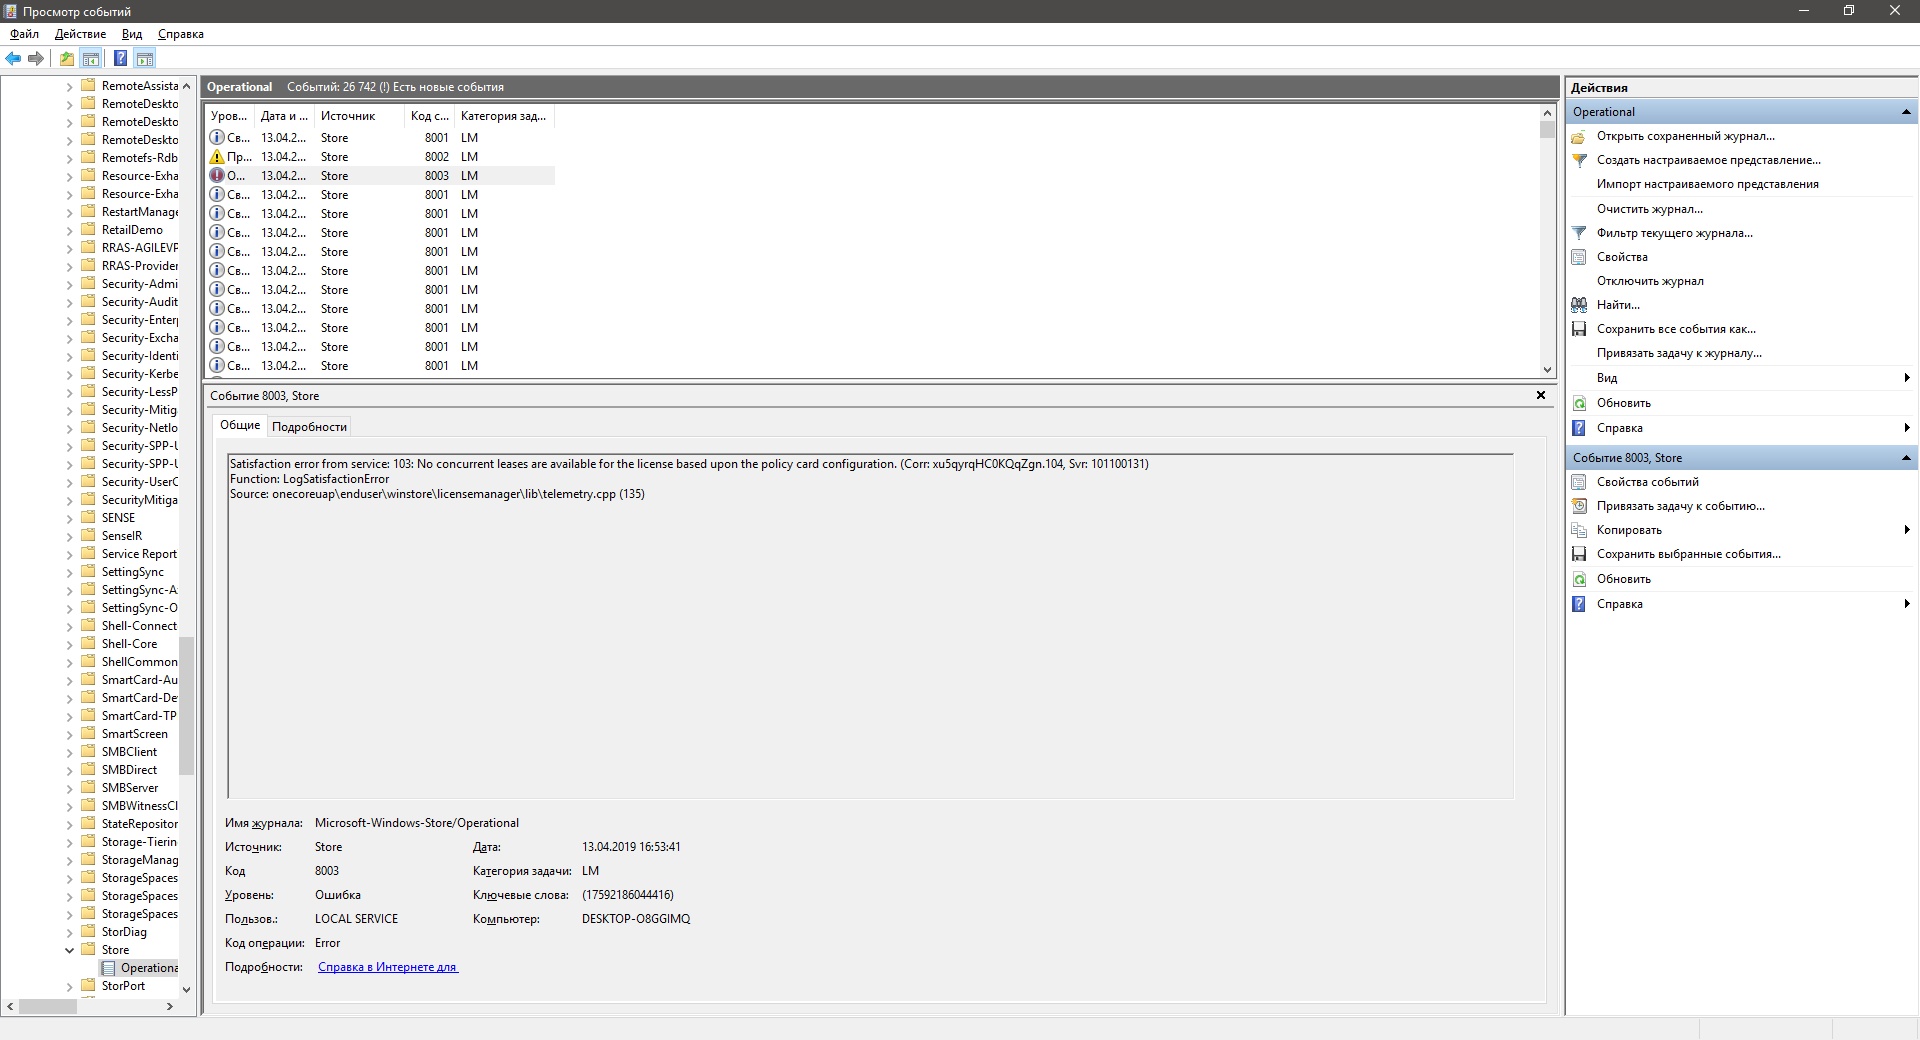Expand the StorPort tree node
This screenshot has width=1920, height=1040.
pos(69,986)
